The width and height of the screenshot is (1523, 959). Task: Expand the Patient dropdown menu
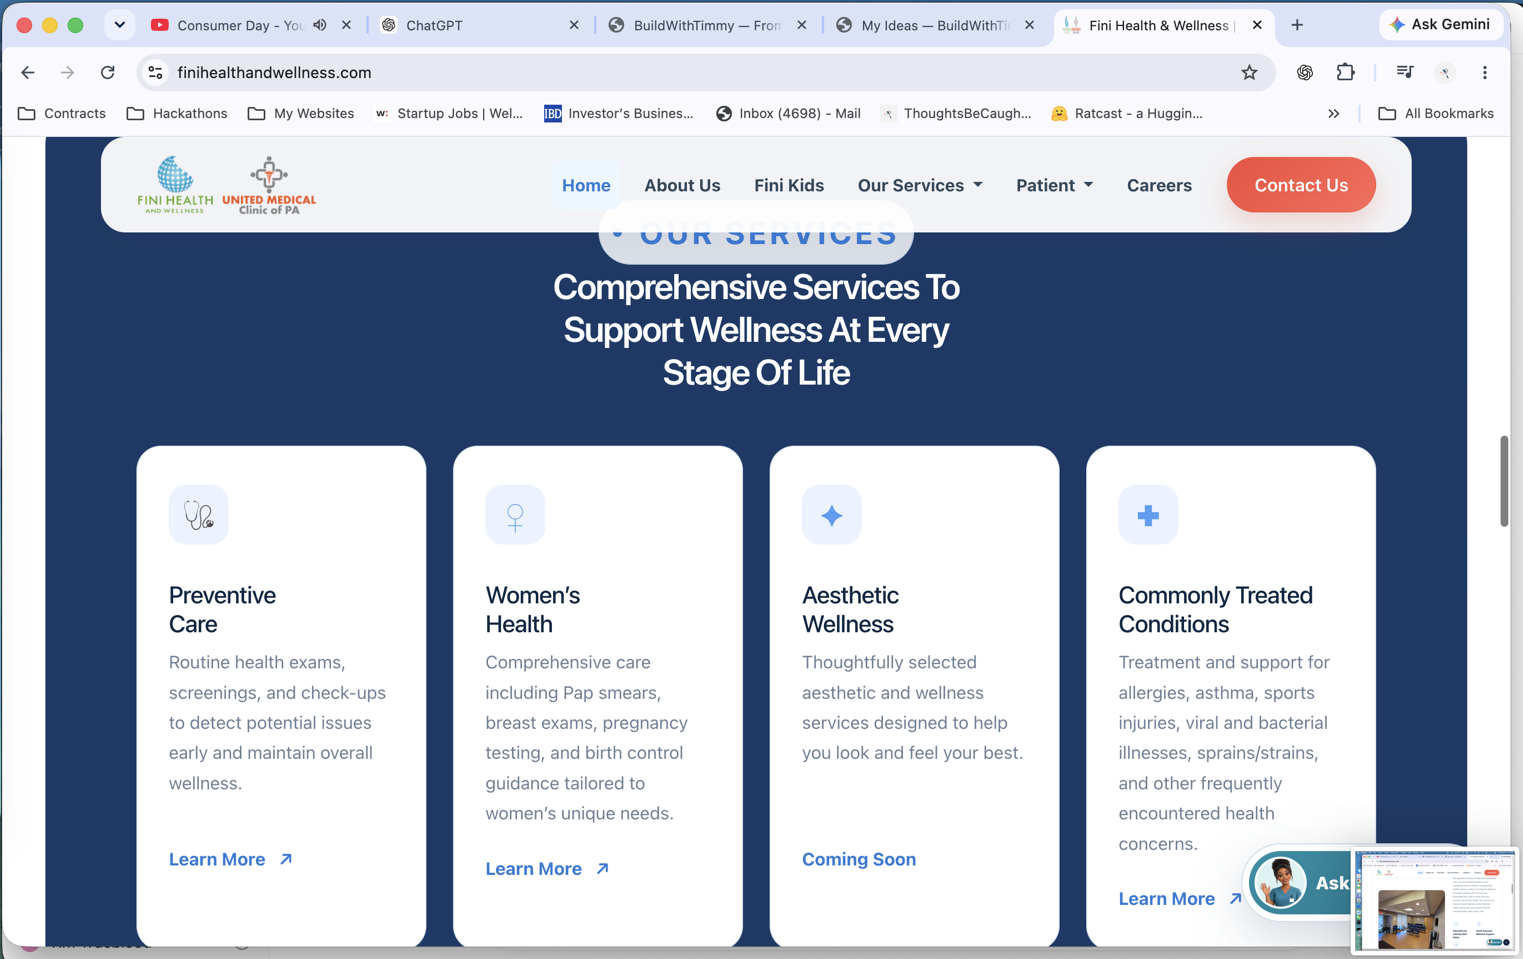pyautogui.click(x=1054, y=185)
